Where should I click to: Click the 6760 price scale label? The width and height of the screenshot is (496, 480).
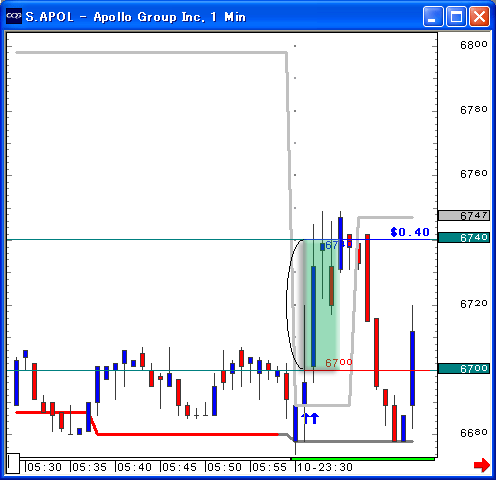point(474,174)
